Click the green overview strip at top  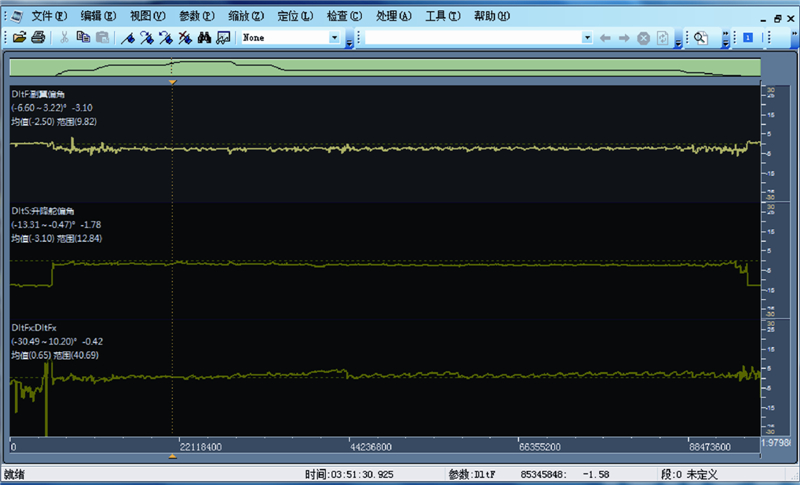[385, 67]
